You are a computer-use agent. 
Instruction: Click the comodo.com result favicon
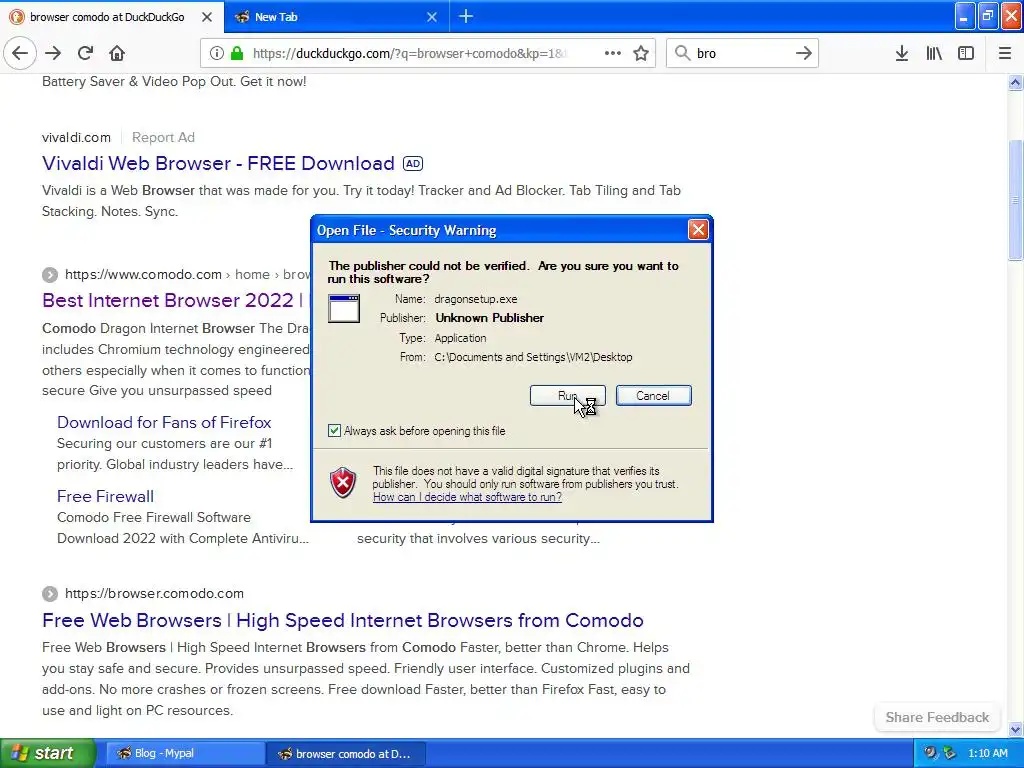50,274
